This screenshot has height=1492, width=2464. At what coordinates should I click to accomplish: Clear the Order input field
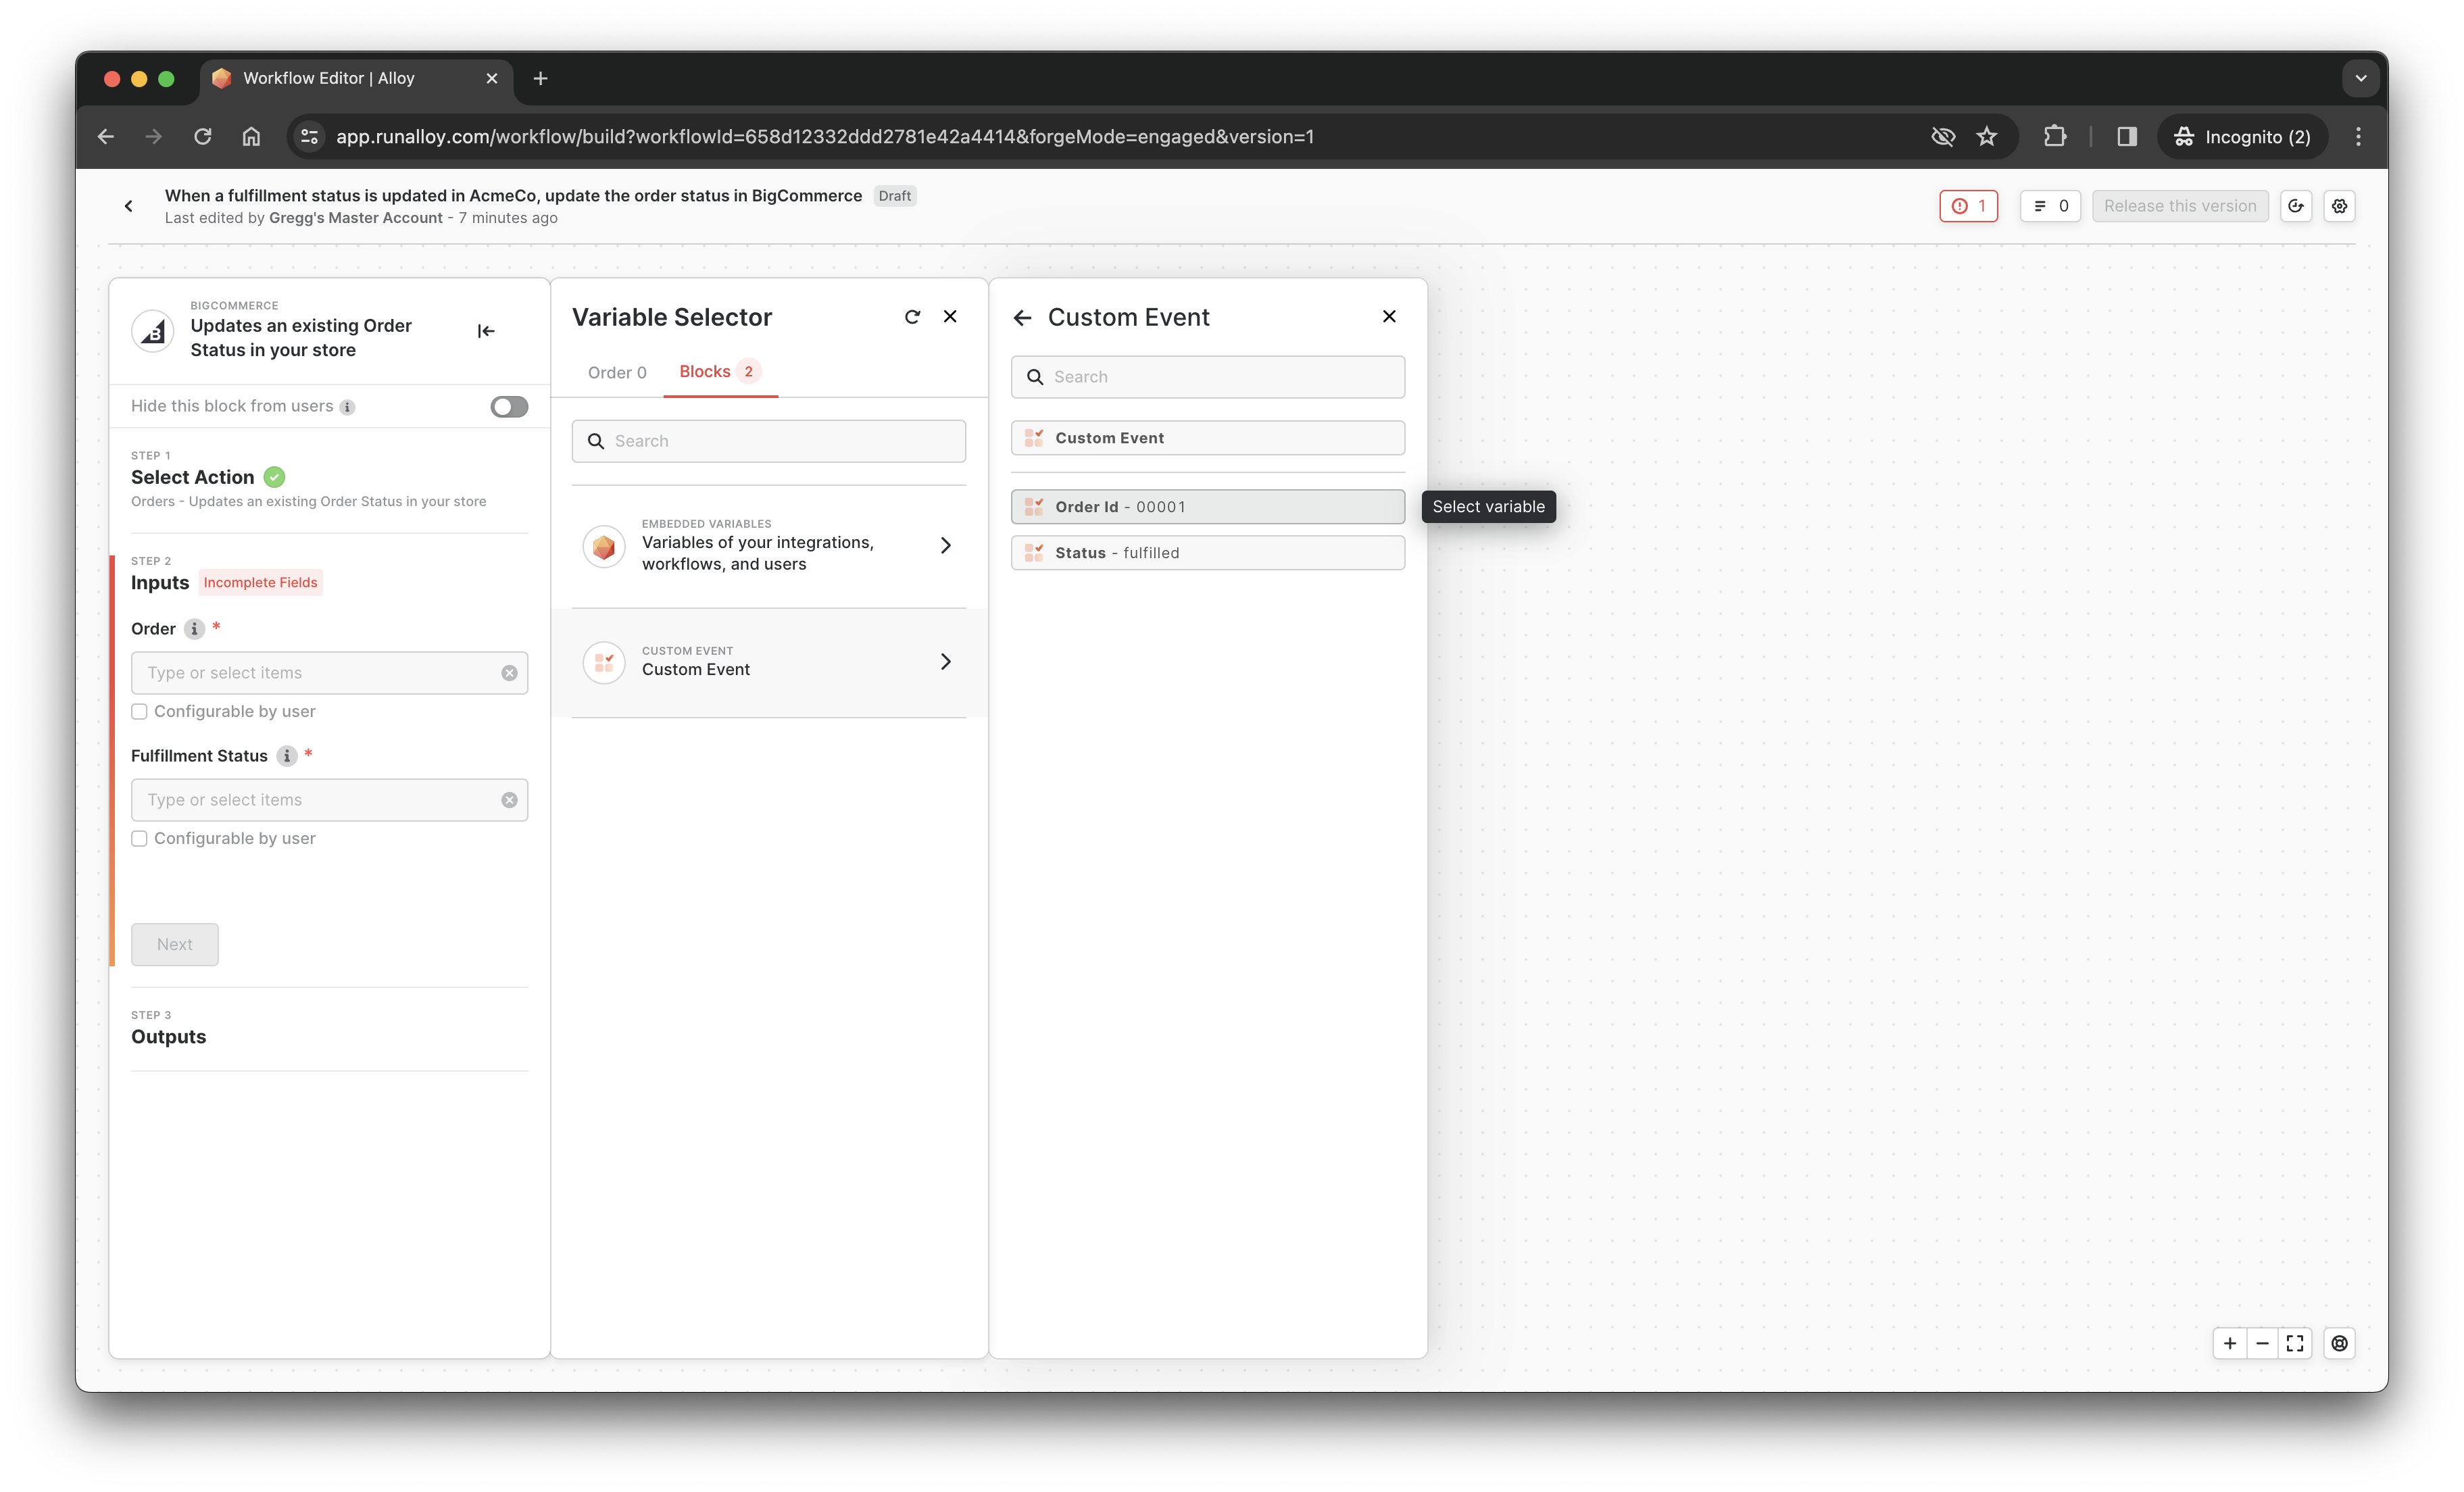pyautogui.click(x=509, y=673)
